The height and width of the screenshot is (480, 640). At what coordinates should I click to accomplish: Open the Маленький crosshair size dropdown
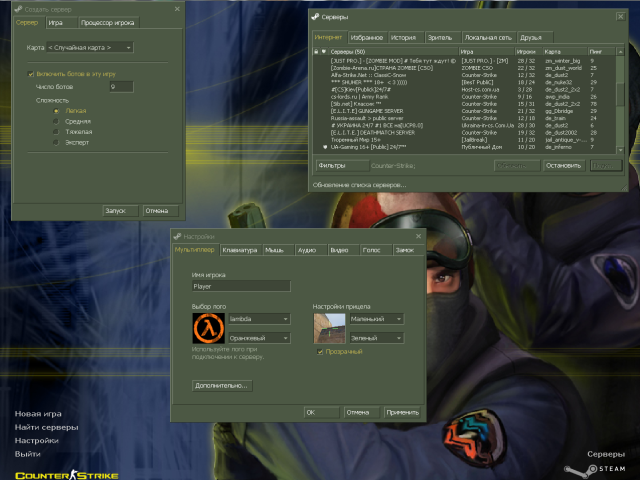coord(376,319)
